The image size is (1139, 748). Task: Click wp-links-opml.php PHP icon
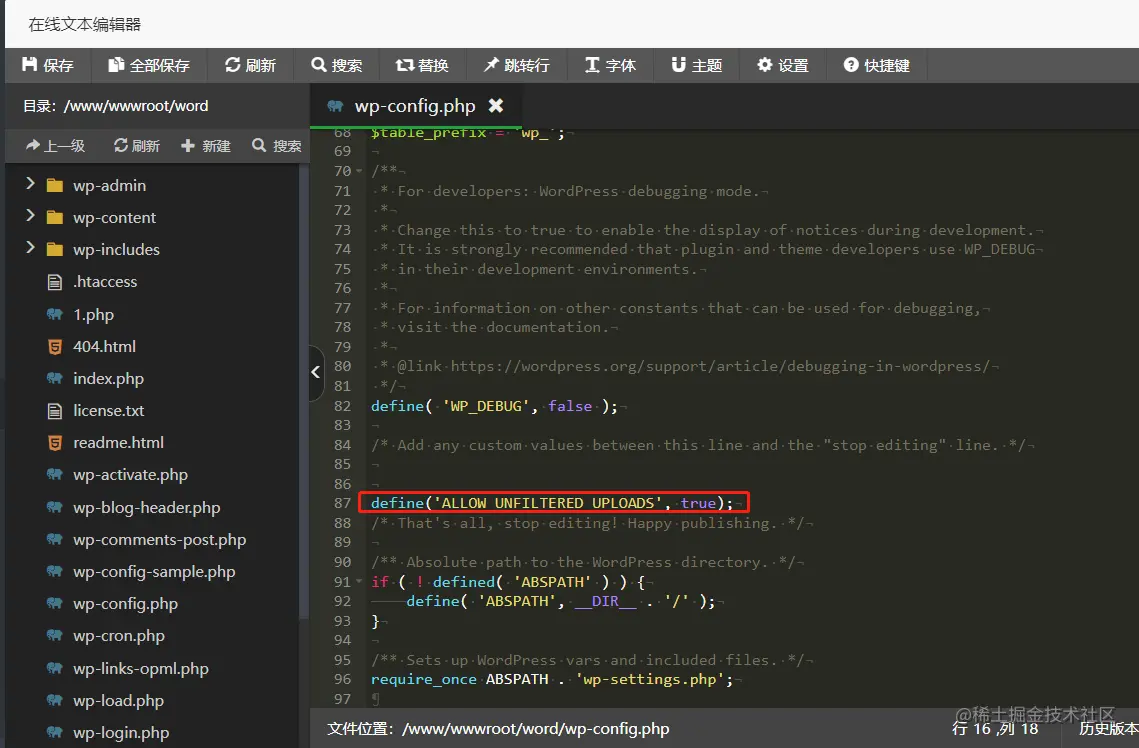point(54,667)
